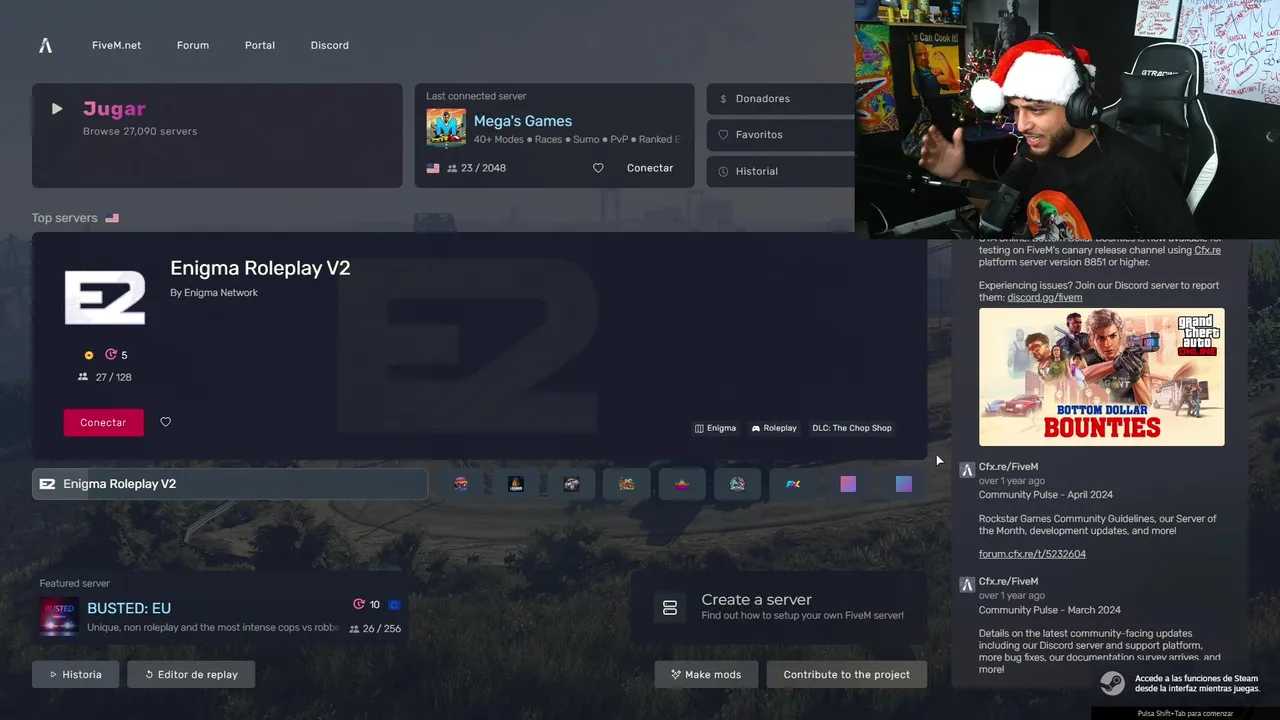1280x720 pixels.
Task: Click the pink upvote burst icon showing 5
Action: pyautogui.click(x=111, y=355)
